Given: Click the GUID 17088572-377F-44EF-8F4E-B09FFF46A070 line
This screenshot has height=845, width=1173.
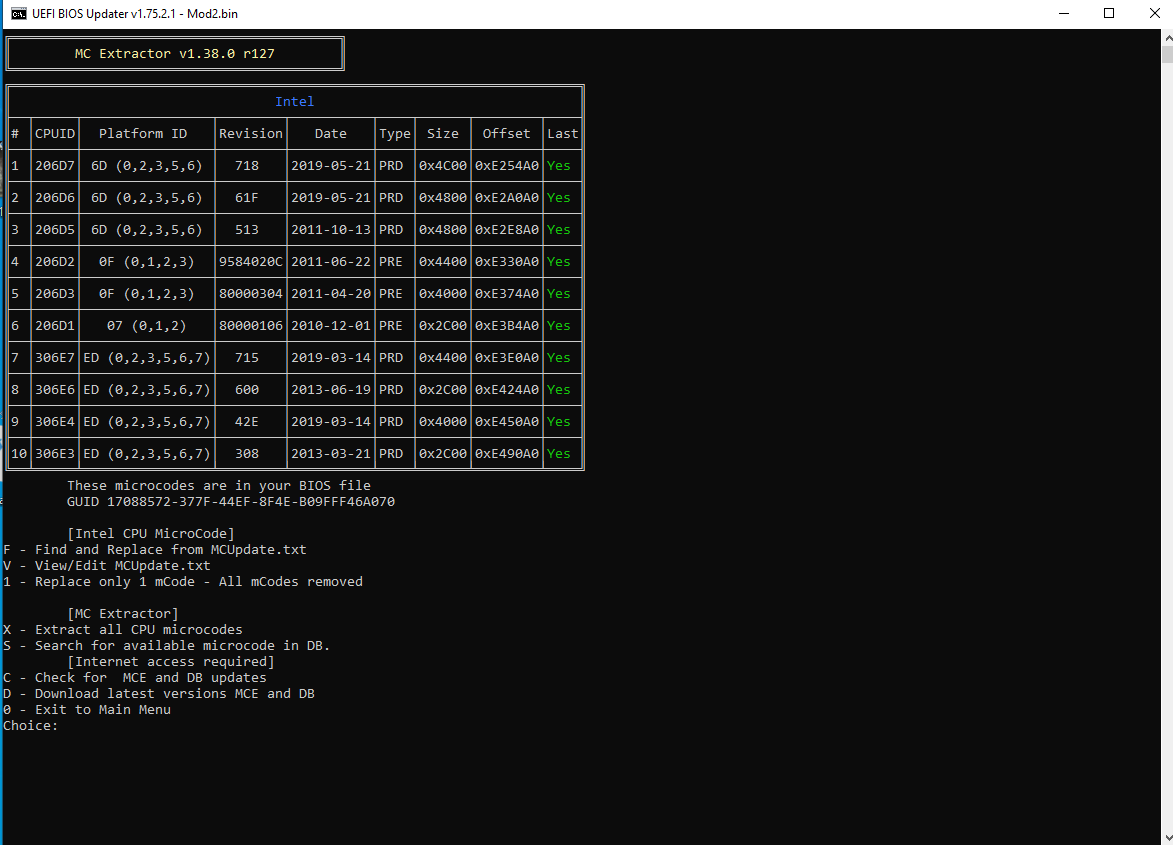Looking at the screenshot, I should tap(230, 502).
